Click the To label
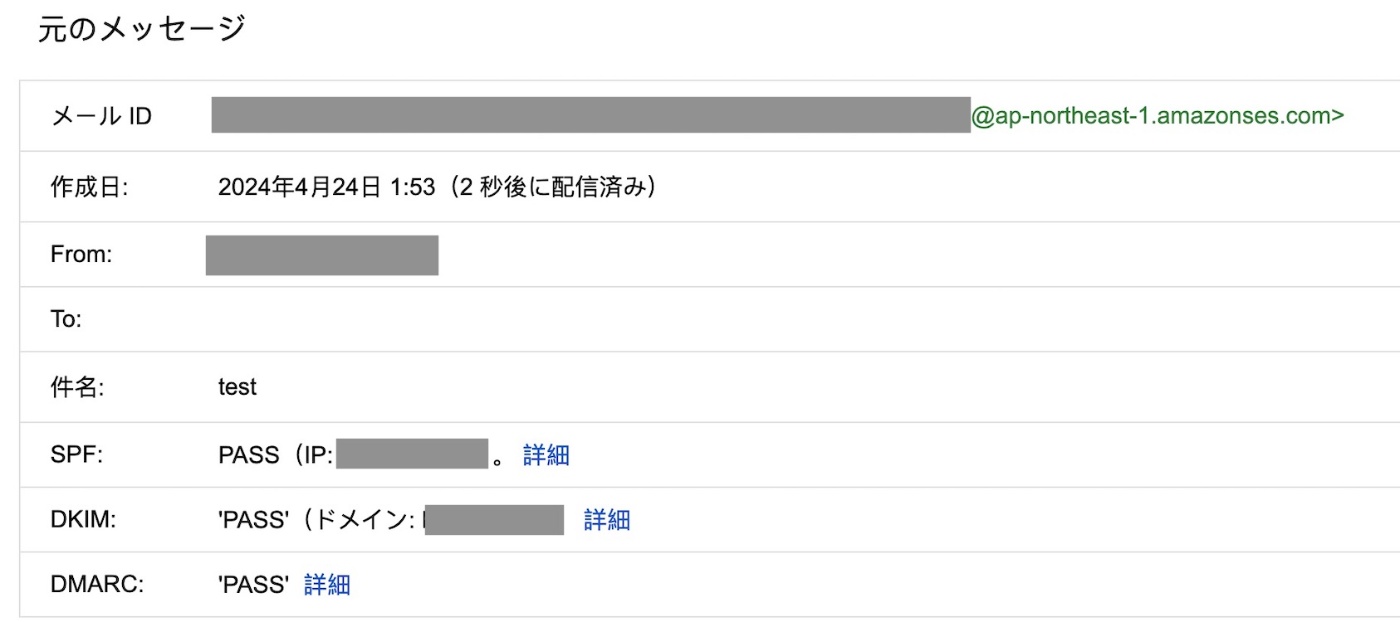 [x=66, y=320]
